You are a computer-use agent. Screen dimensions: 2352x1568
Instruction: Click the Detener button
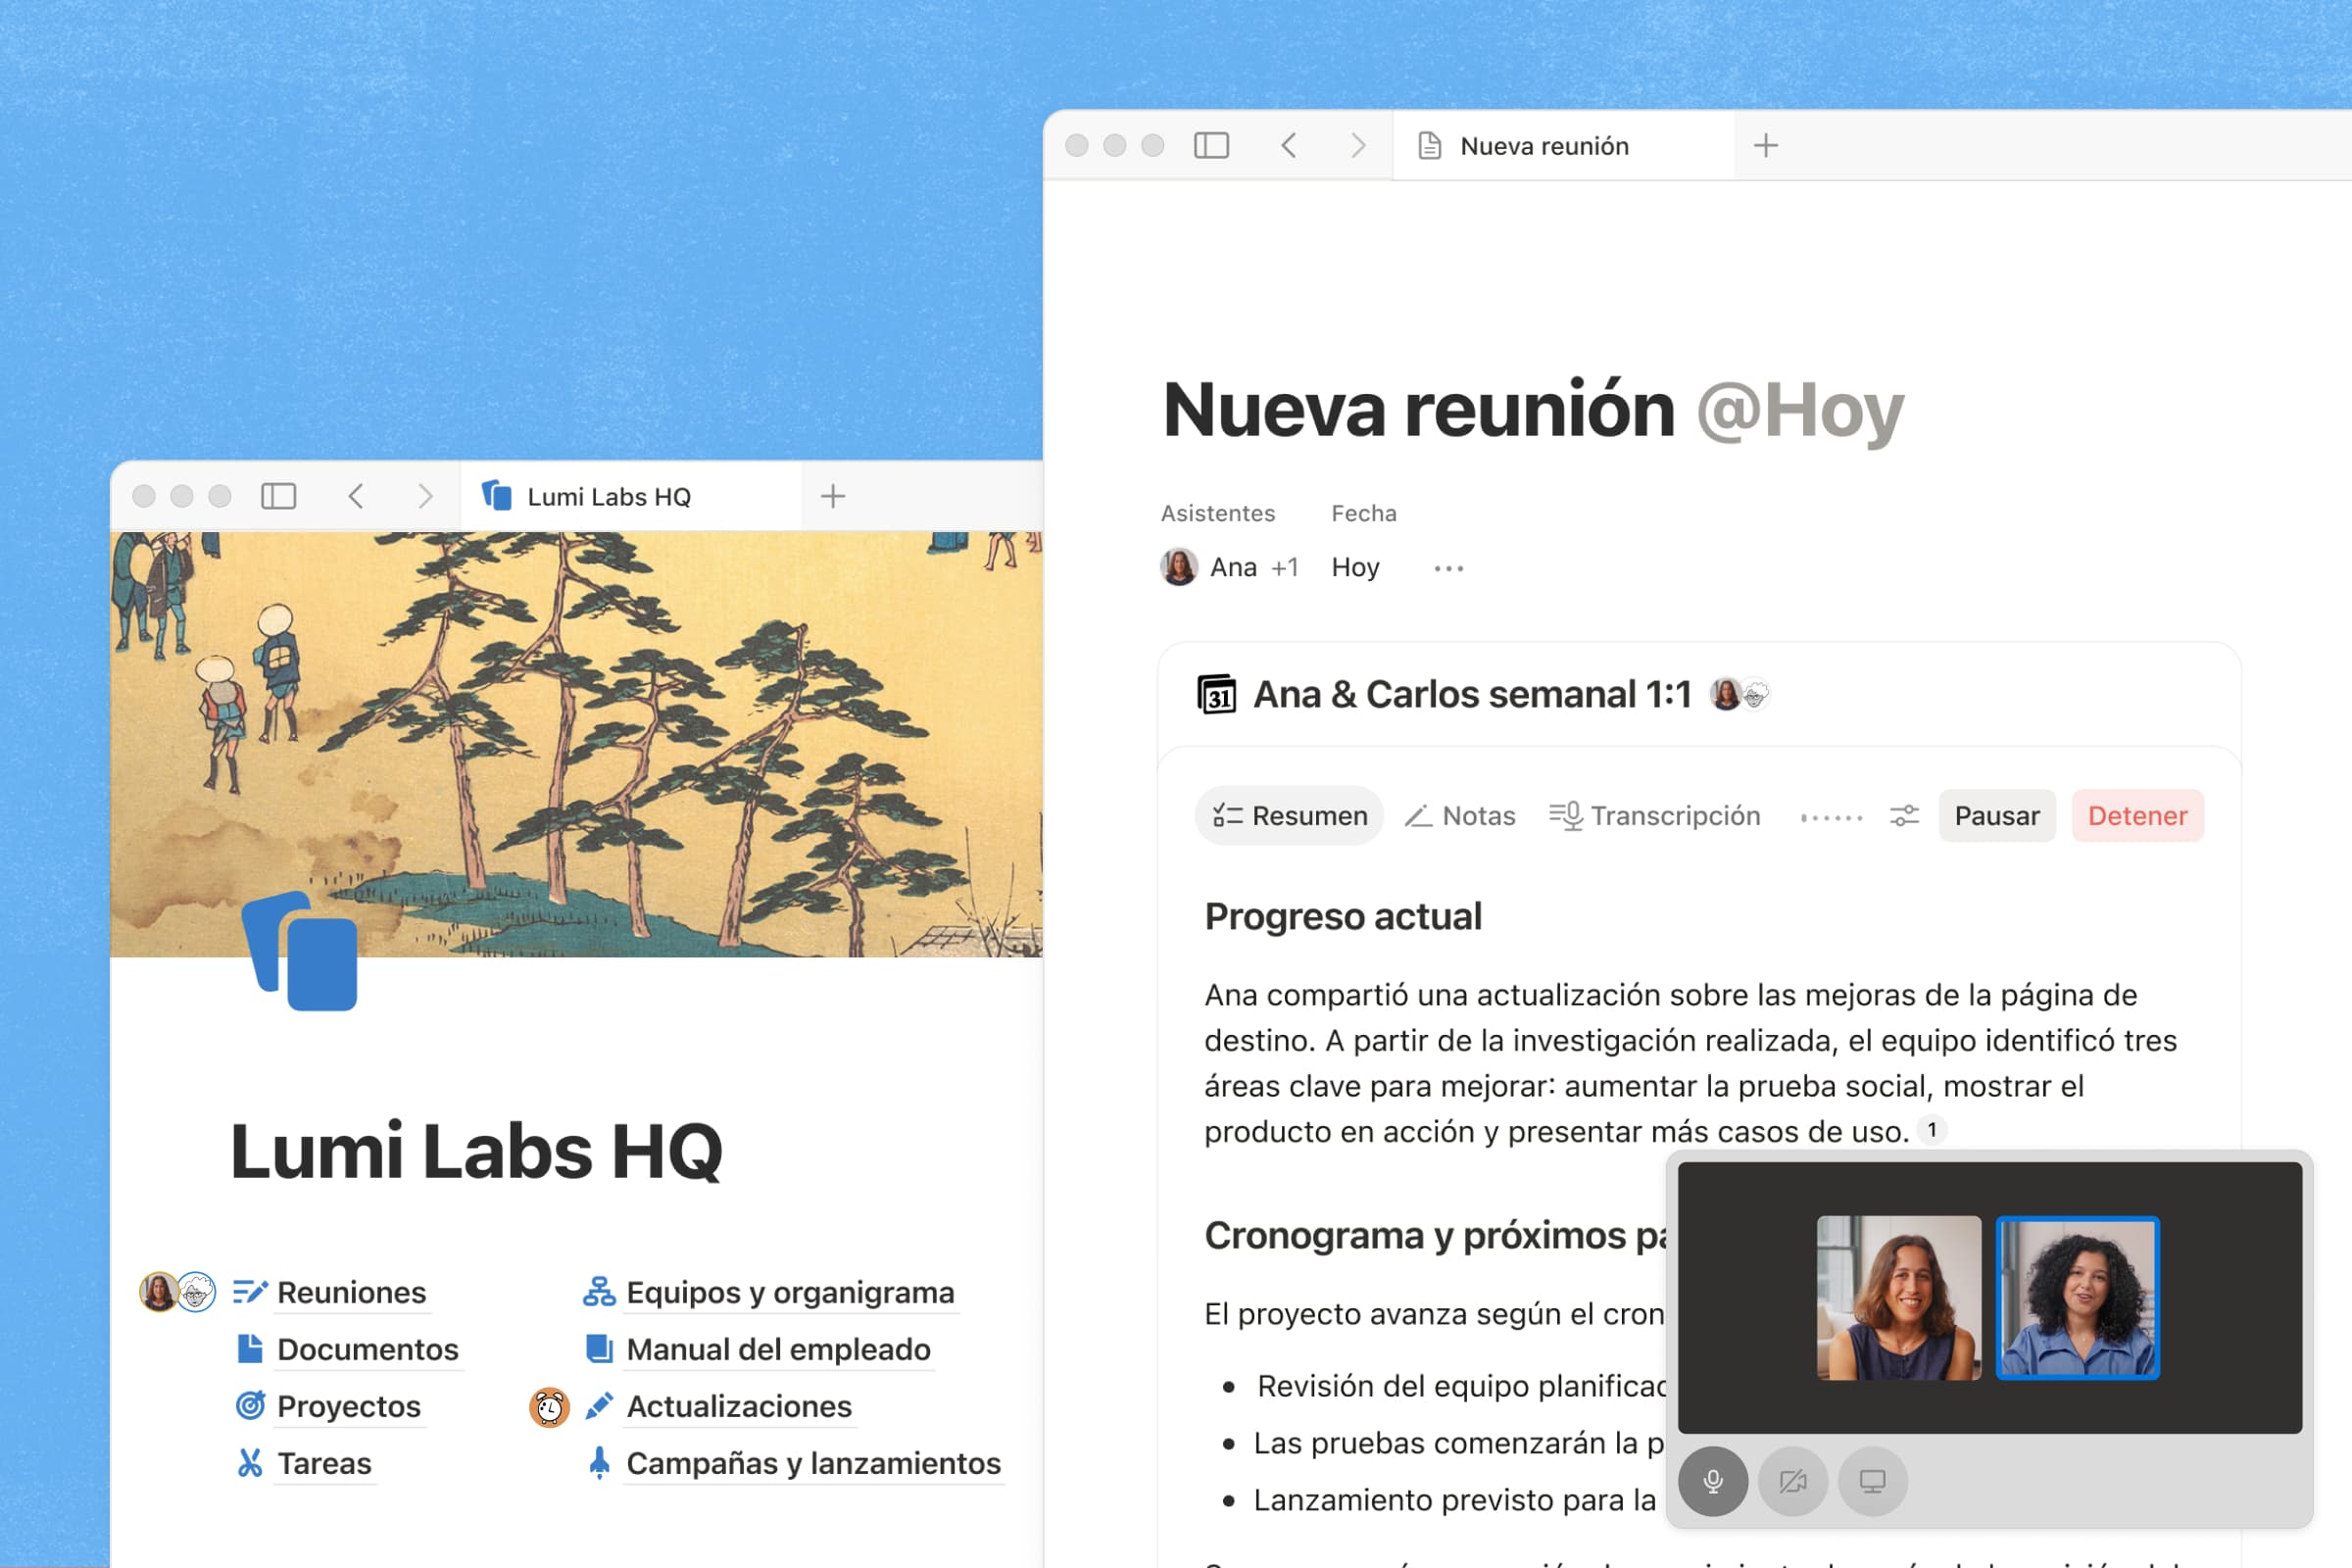(x=2137, y=816)
